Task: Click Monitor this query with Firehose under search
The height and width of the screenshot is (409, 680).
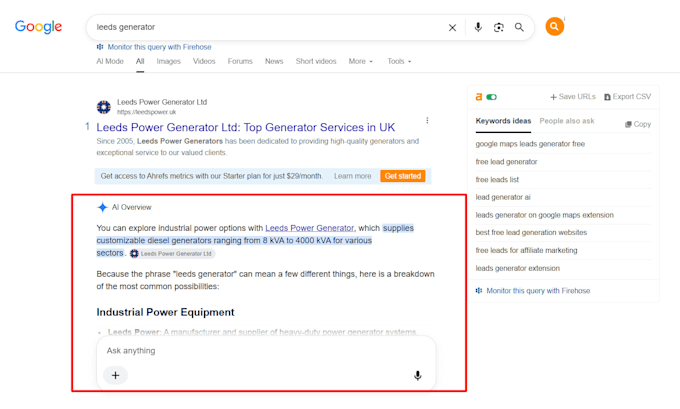Action: pyautogui.click(x=159, y=47)
